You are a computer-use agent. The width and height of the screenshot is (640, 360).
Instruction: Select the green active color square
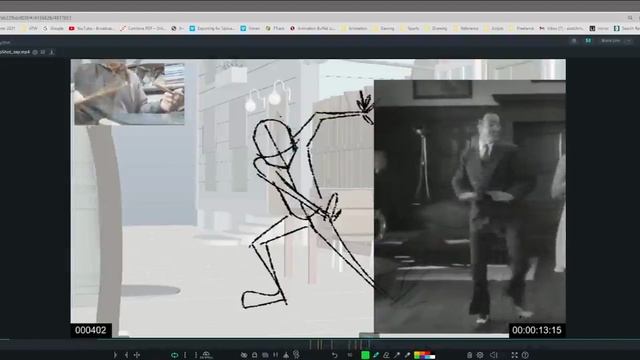(365, 355)
